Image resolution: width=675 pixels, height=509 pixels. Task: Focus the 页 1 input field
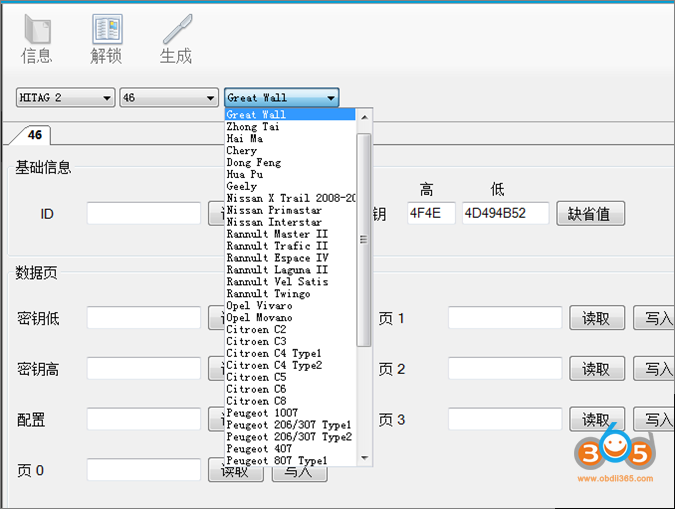[x=505, y=318]
